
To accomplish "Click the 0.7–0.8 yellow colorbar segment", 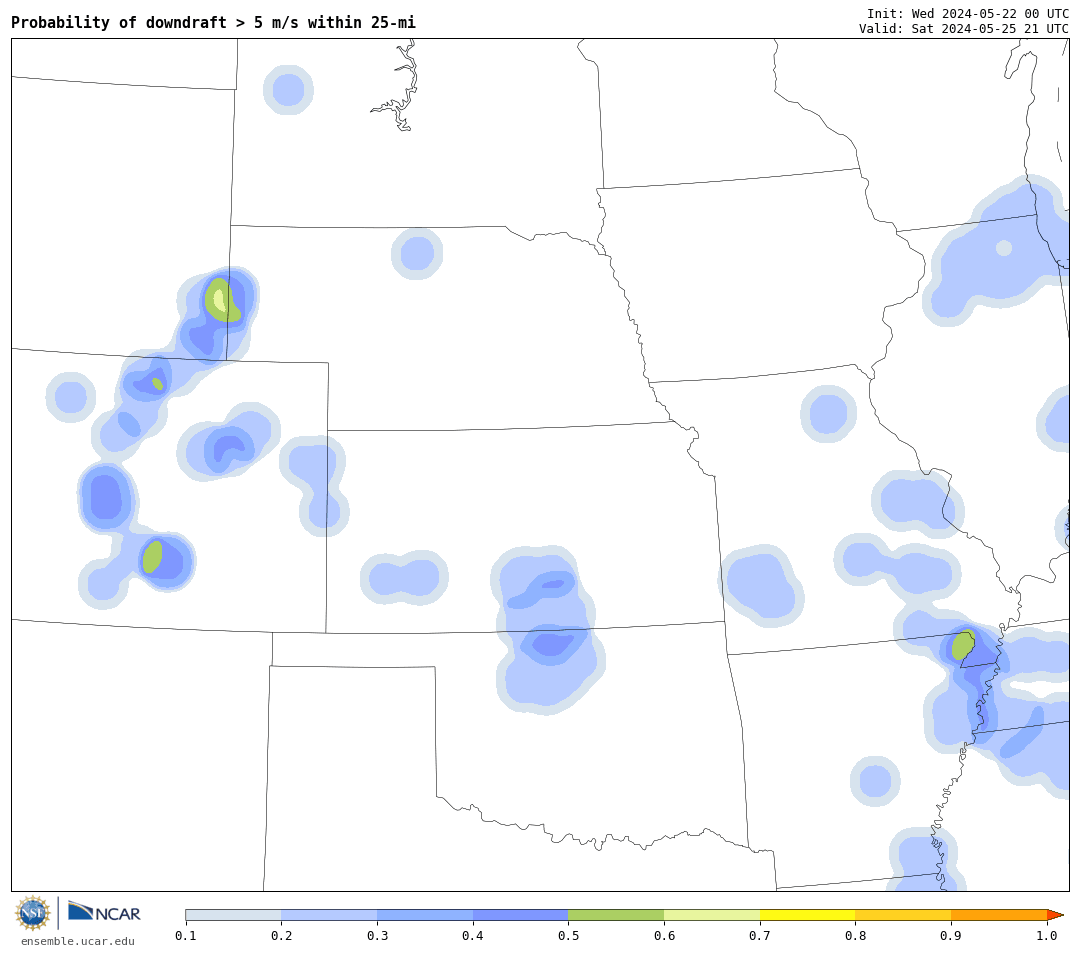I will (x=808, y=915).
